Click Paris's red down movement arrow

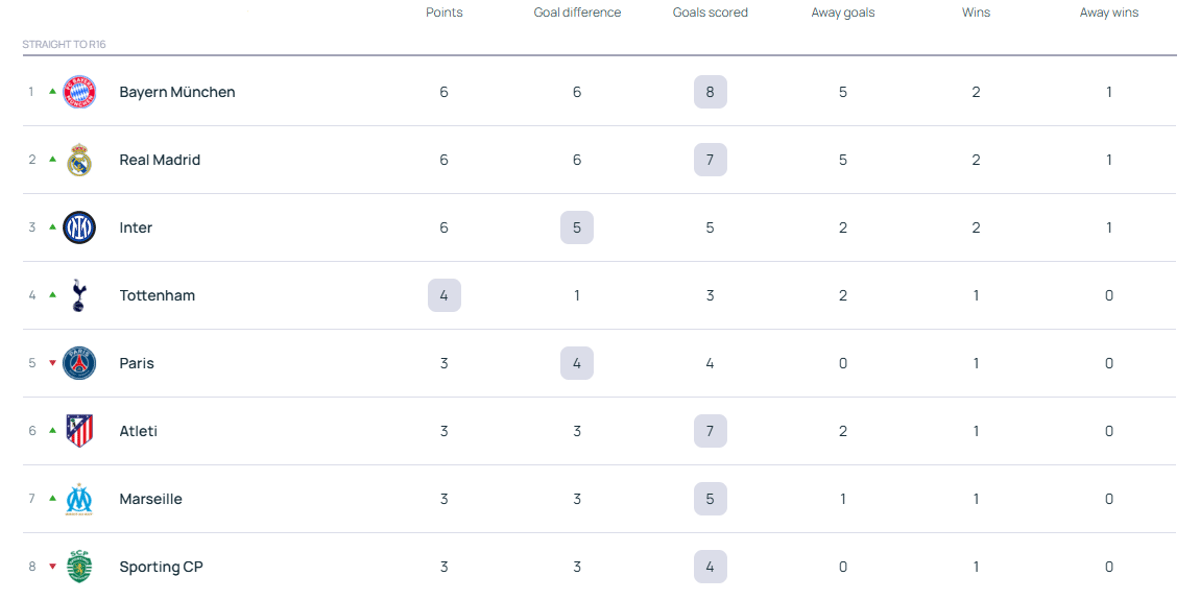(x=53, y=363)
